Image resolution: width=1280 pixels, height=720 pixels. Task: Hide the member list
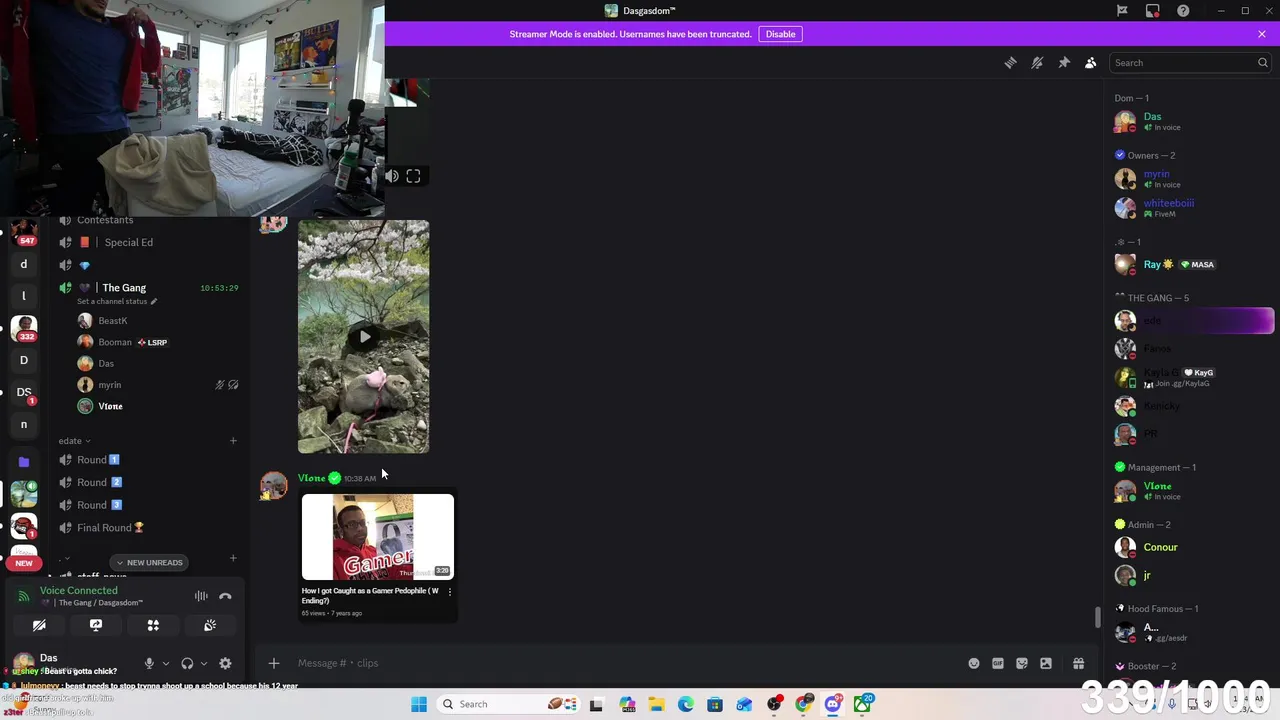click(1091, 63)
